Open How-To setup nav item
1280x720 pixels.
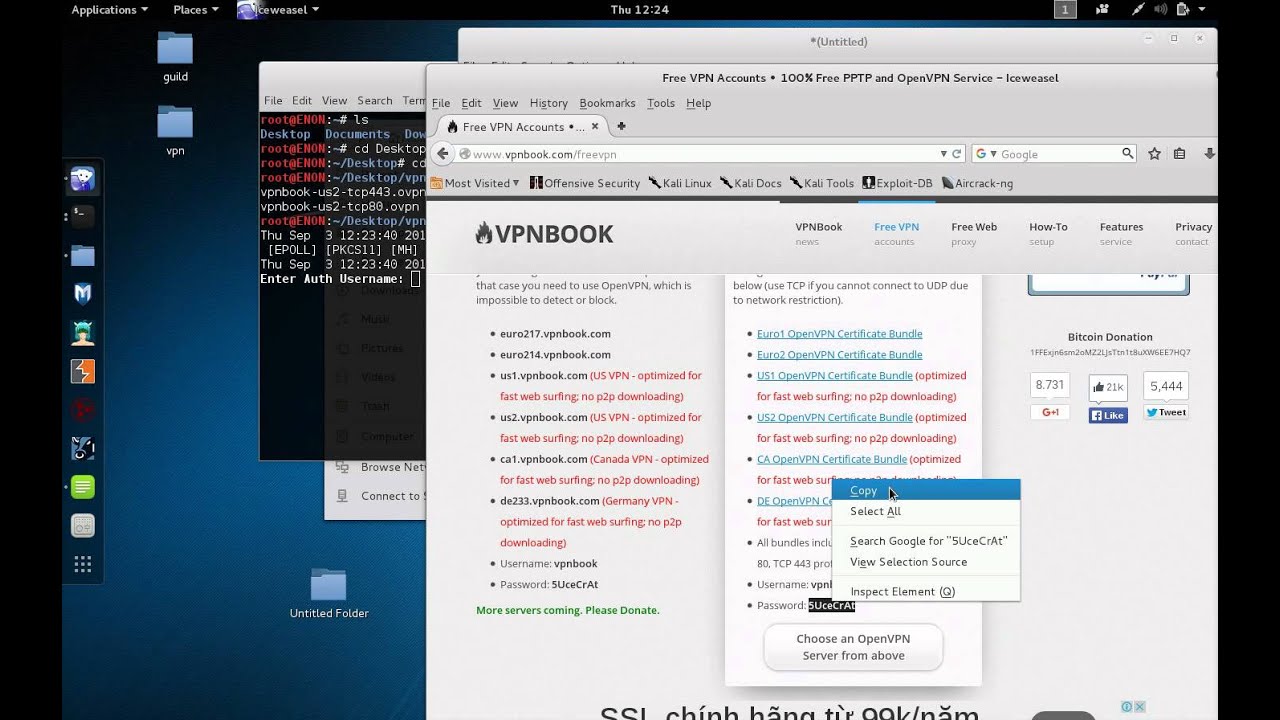(x=1048, y=234)
